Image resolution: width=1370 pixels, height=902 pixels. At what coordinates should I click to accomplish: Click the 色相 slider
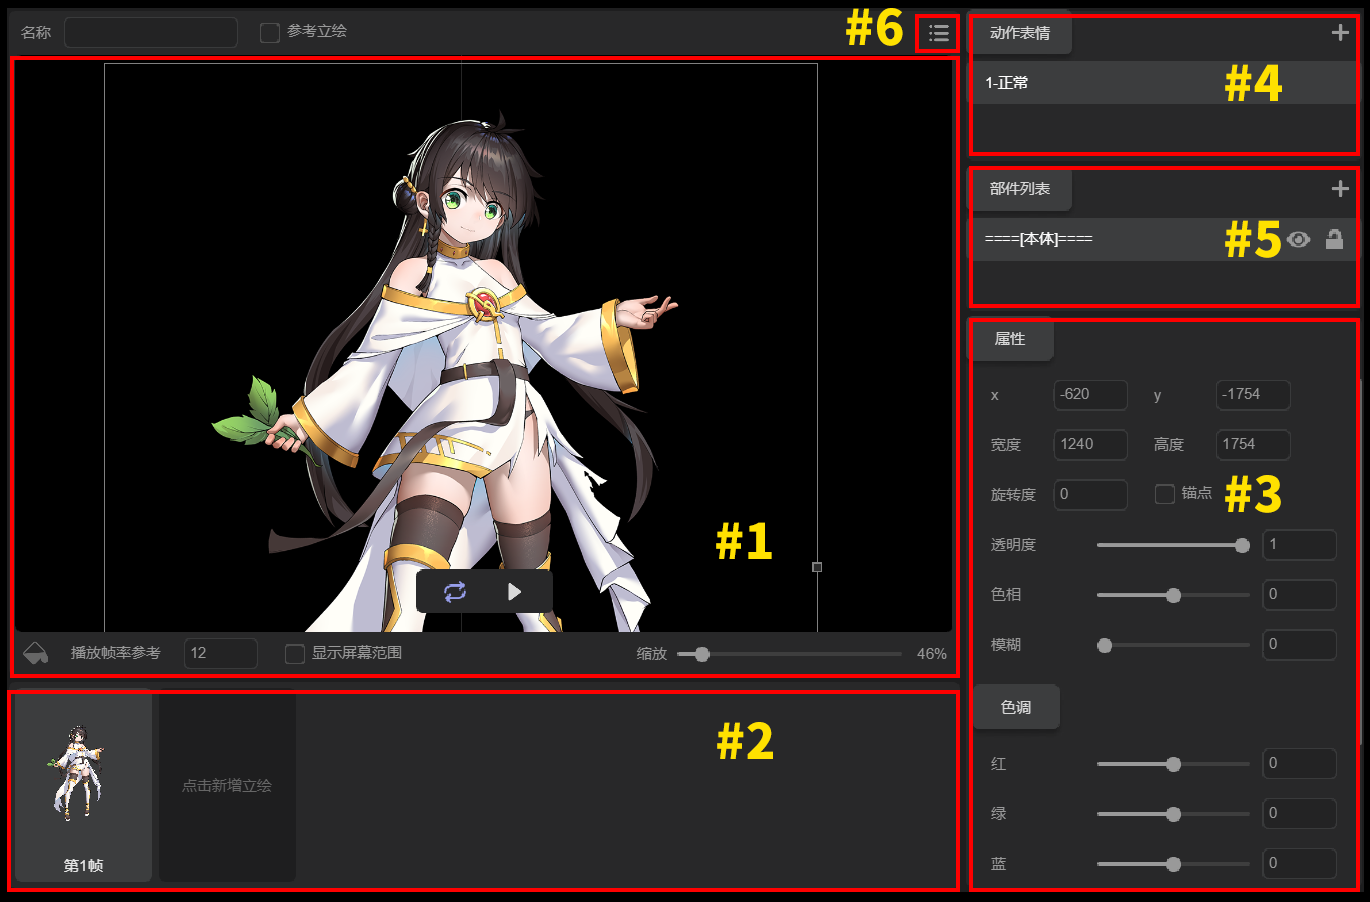point(1173,595)
